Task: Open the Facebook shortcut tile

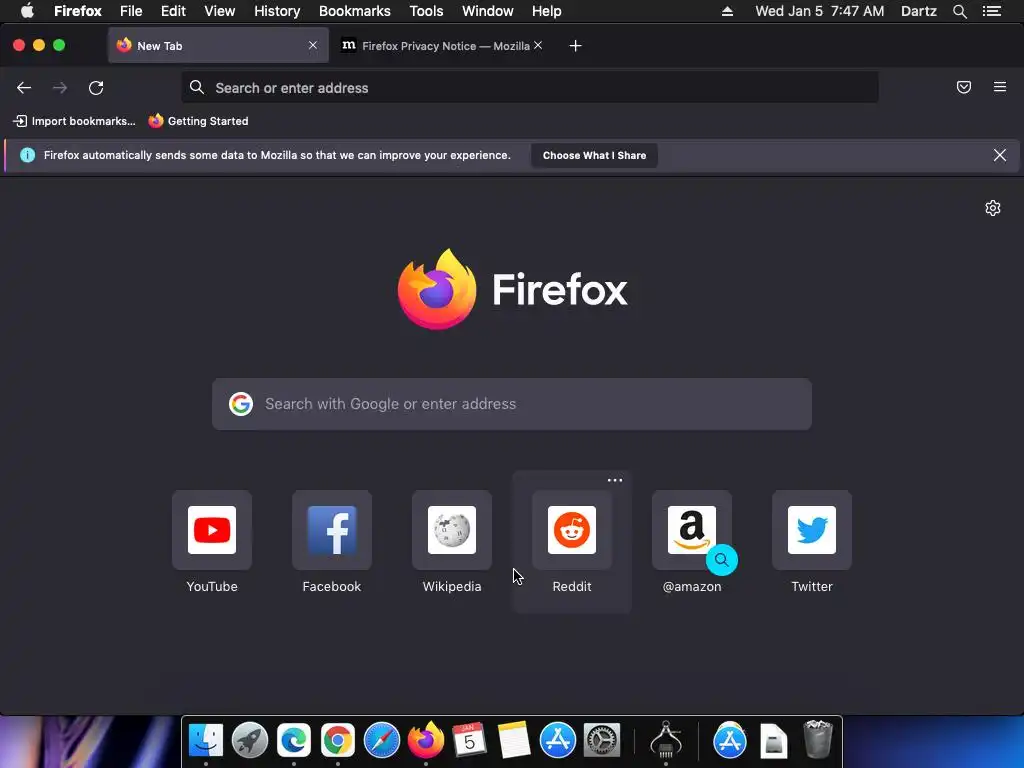Action: [x=332, y=530]
